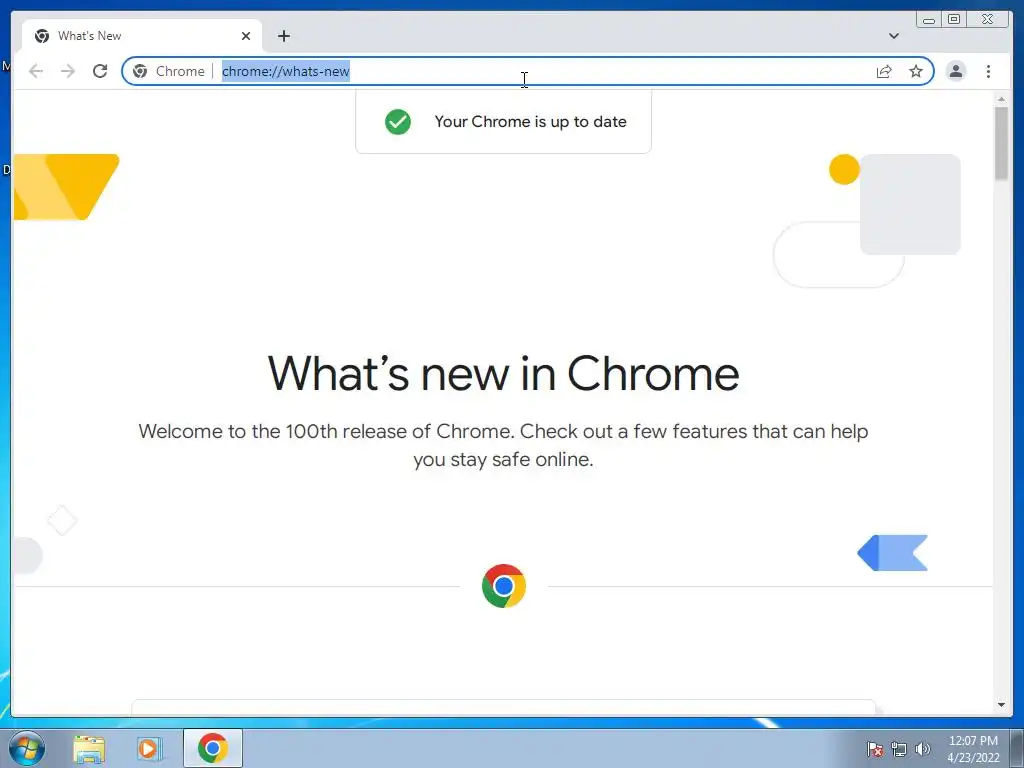Click the vertical scrollbar thumb
The image size is (1024, 768).
[x=1001, y=143]
